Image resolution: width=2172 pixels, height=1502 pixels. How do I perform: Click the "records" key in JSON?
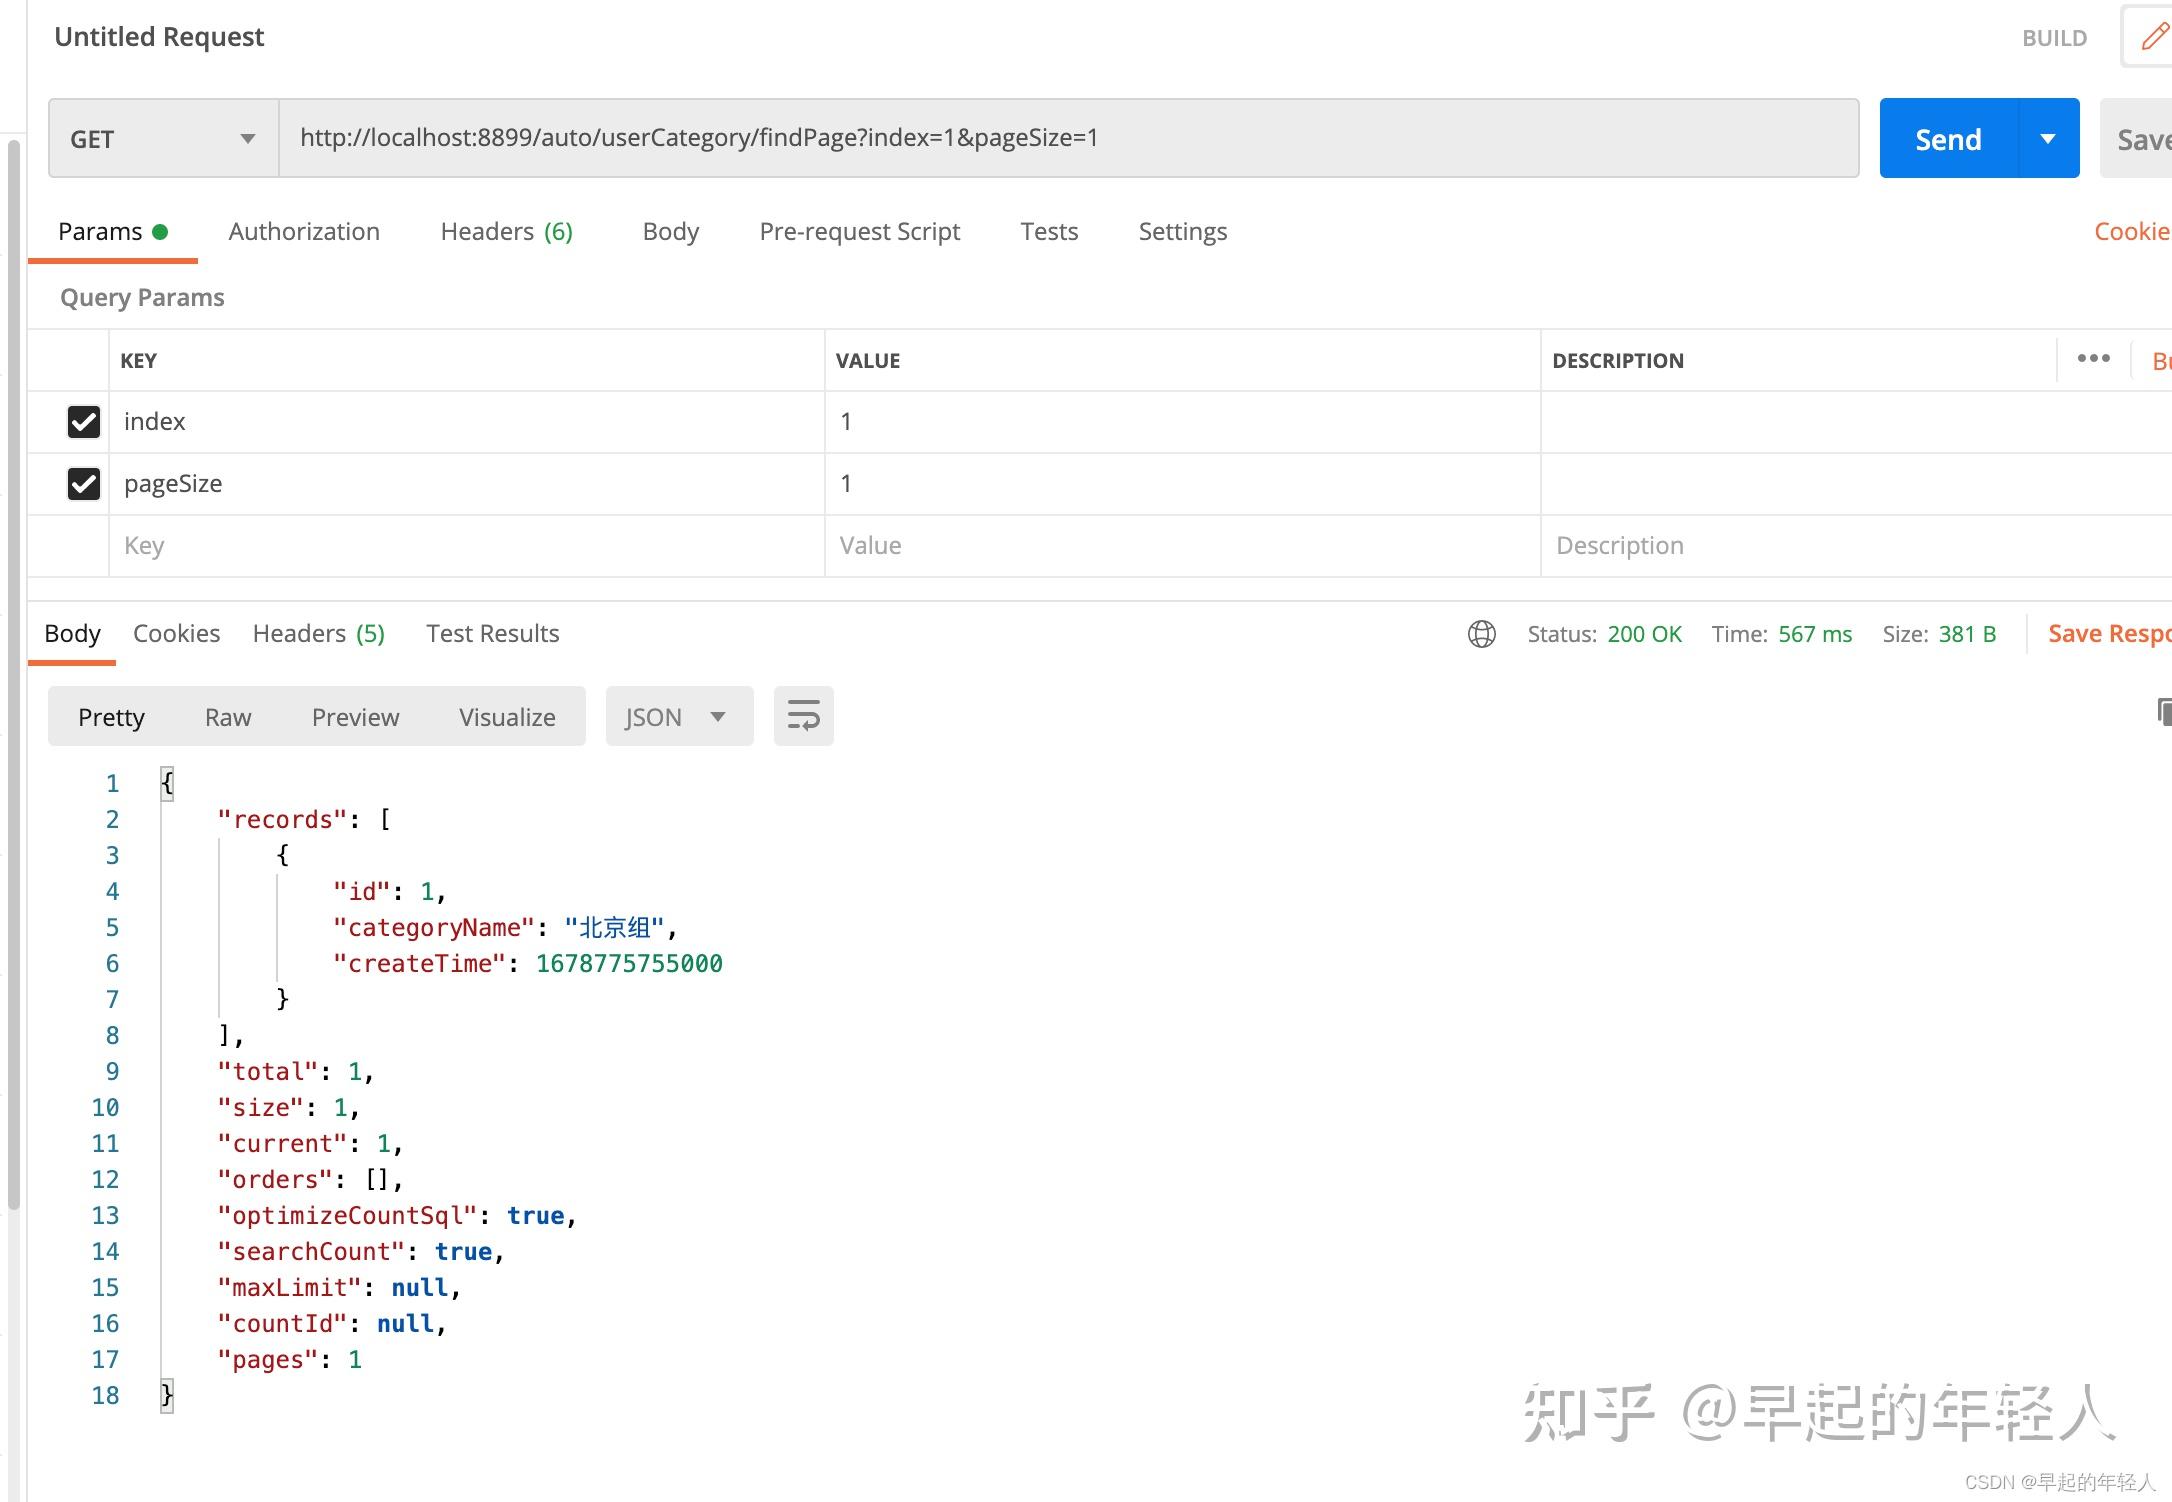282,820
